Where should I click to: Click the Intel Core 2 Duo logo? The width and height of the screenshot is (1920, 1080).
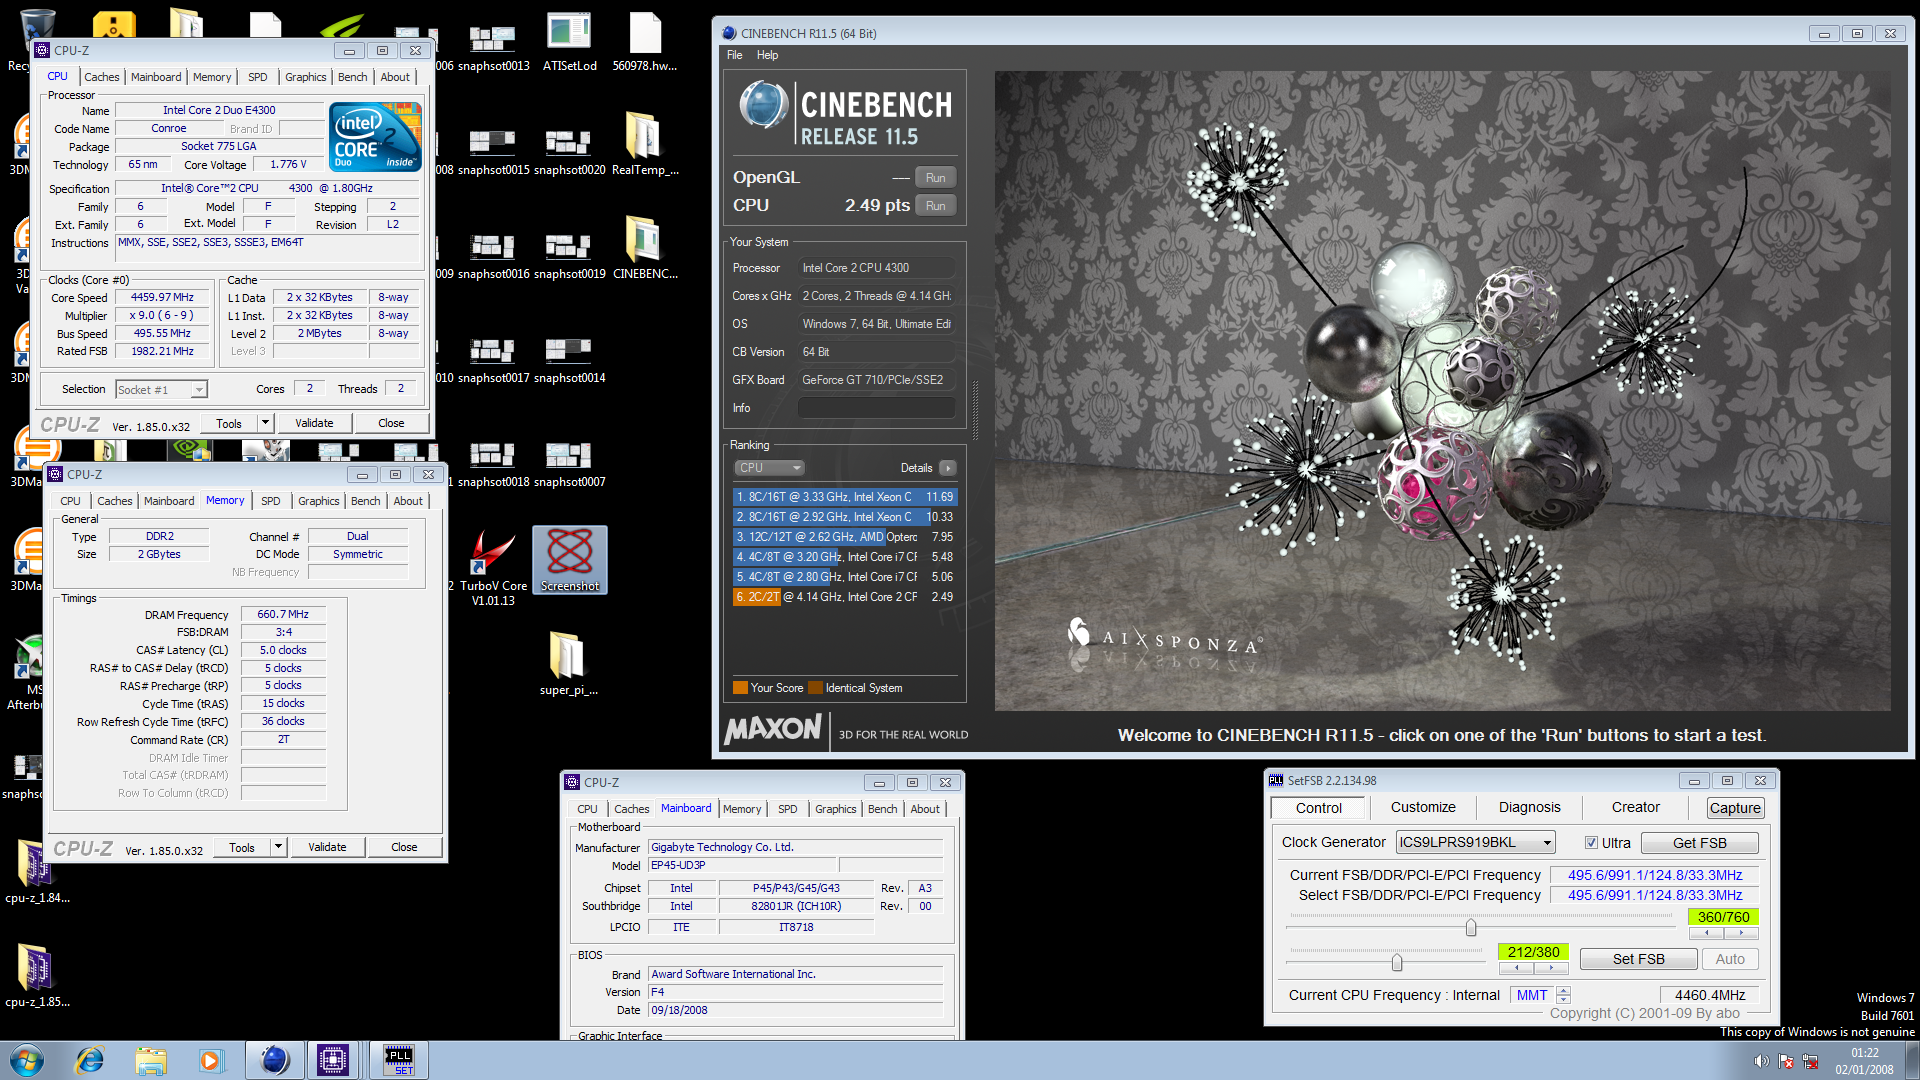click(375, 137)
